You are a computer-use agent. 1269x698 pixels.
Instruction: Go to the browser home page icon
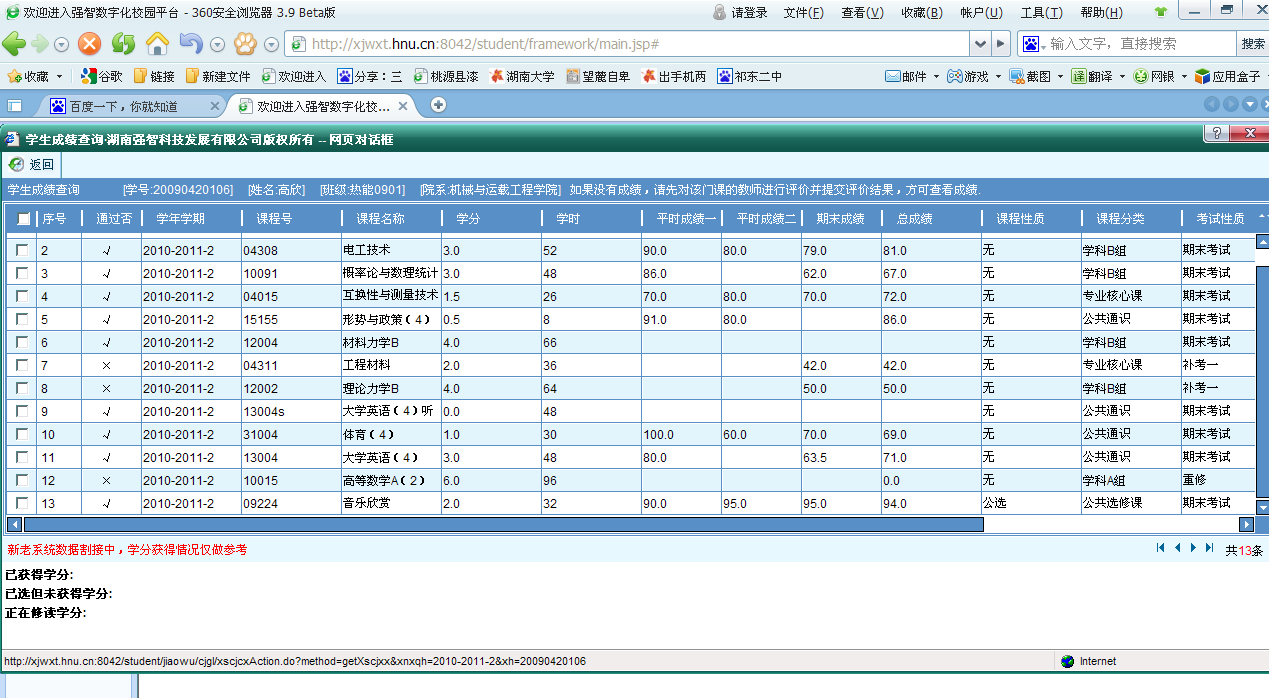pos(157,44)
